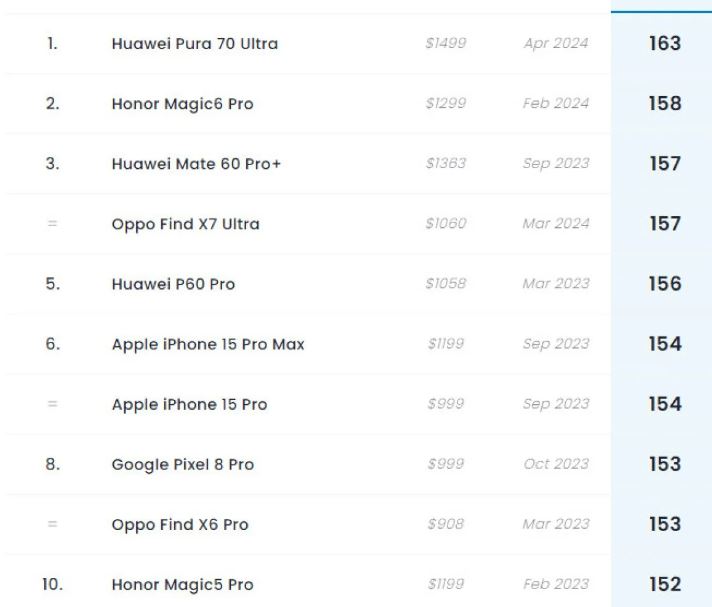
Task: Click Honor Magic6 Pro's score of 158
Action: tap(664, 104)
